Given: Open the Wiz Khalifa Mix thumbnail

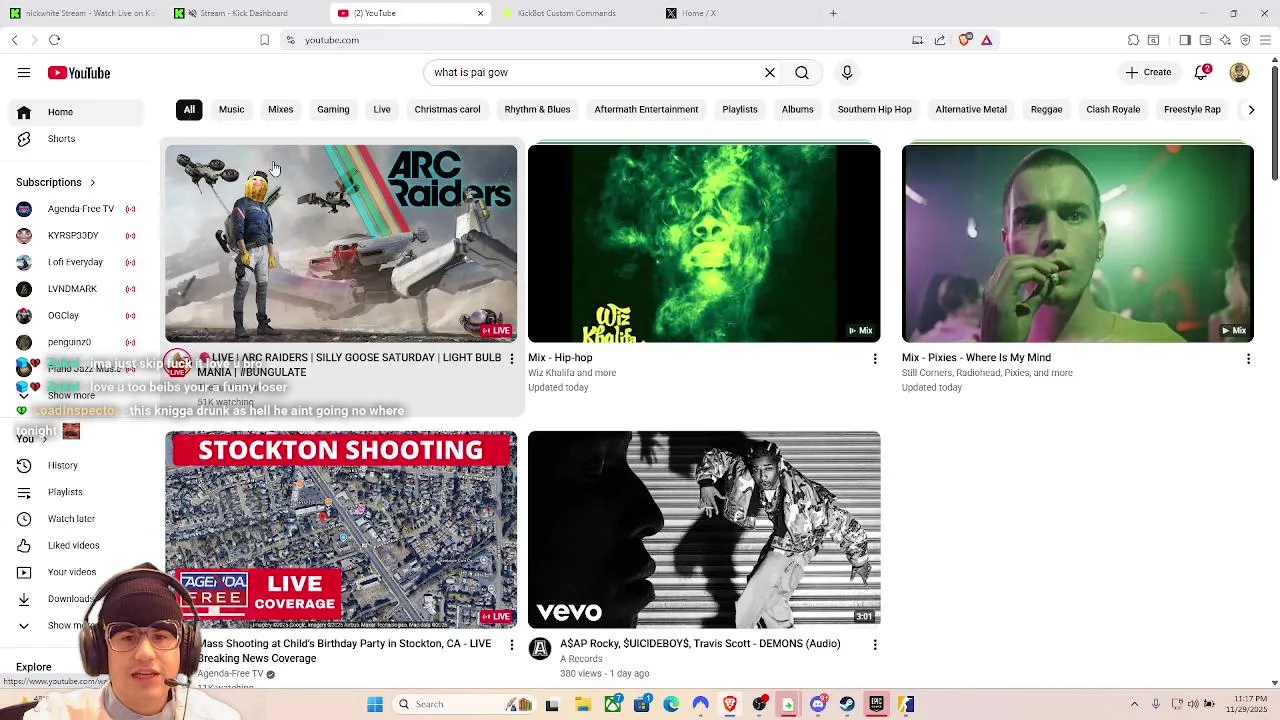Looking at the screenshot, I should pos(704,244).
